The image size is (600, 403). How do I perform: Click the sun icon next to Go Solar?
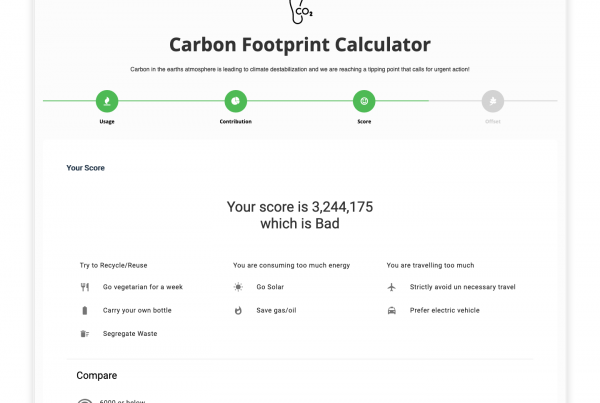coord(238,287)
